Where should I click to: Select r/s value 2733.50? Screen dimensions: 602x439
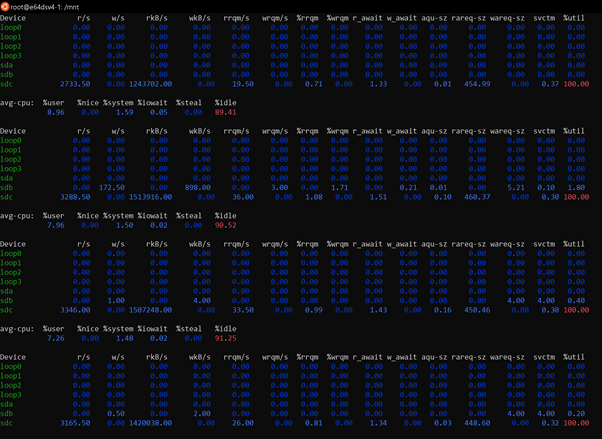pos(75,84)
